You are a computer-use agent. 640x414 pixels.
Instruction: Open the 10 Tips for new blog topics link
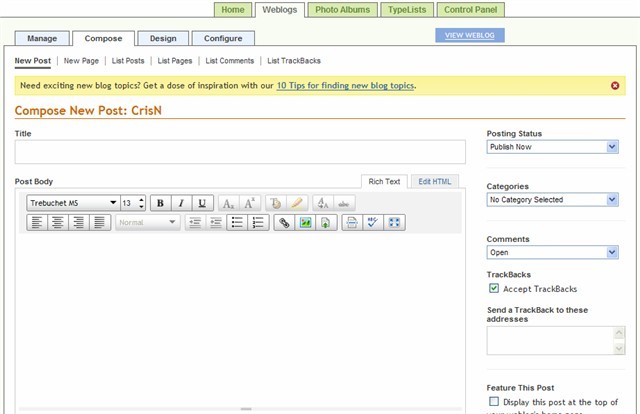coord(346,86)
